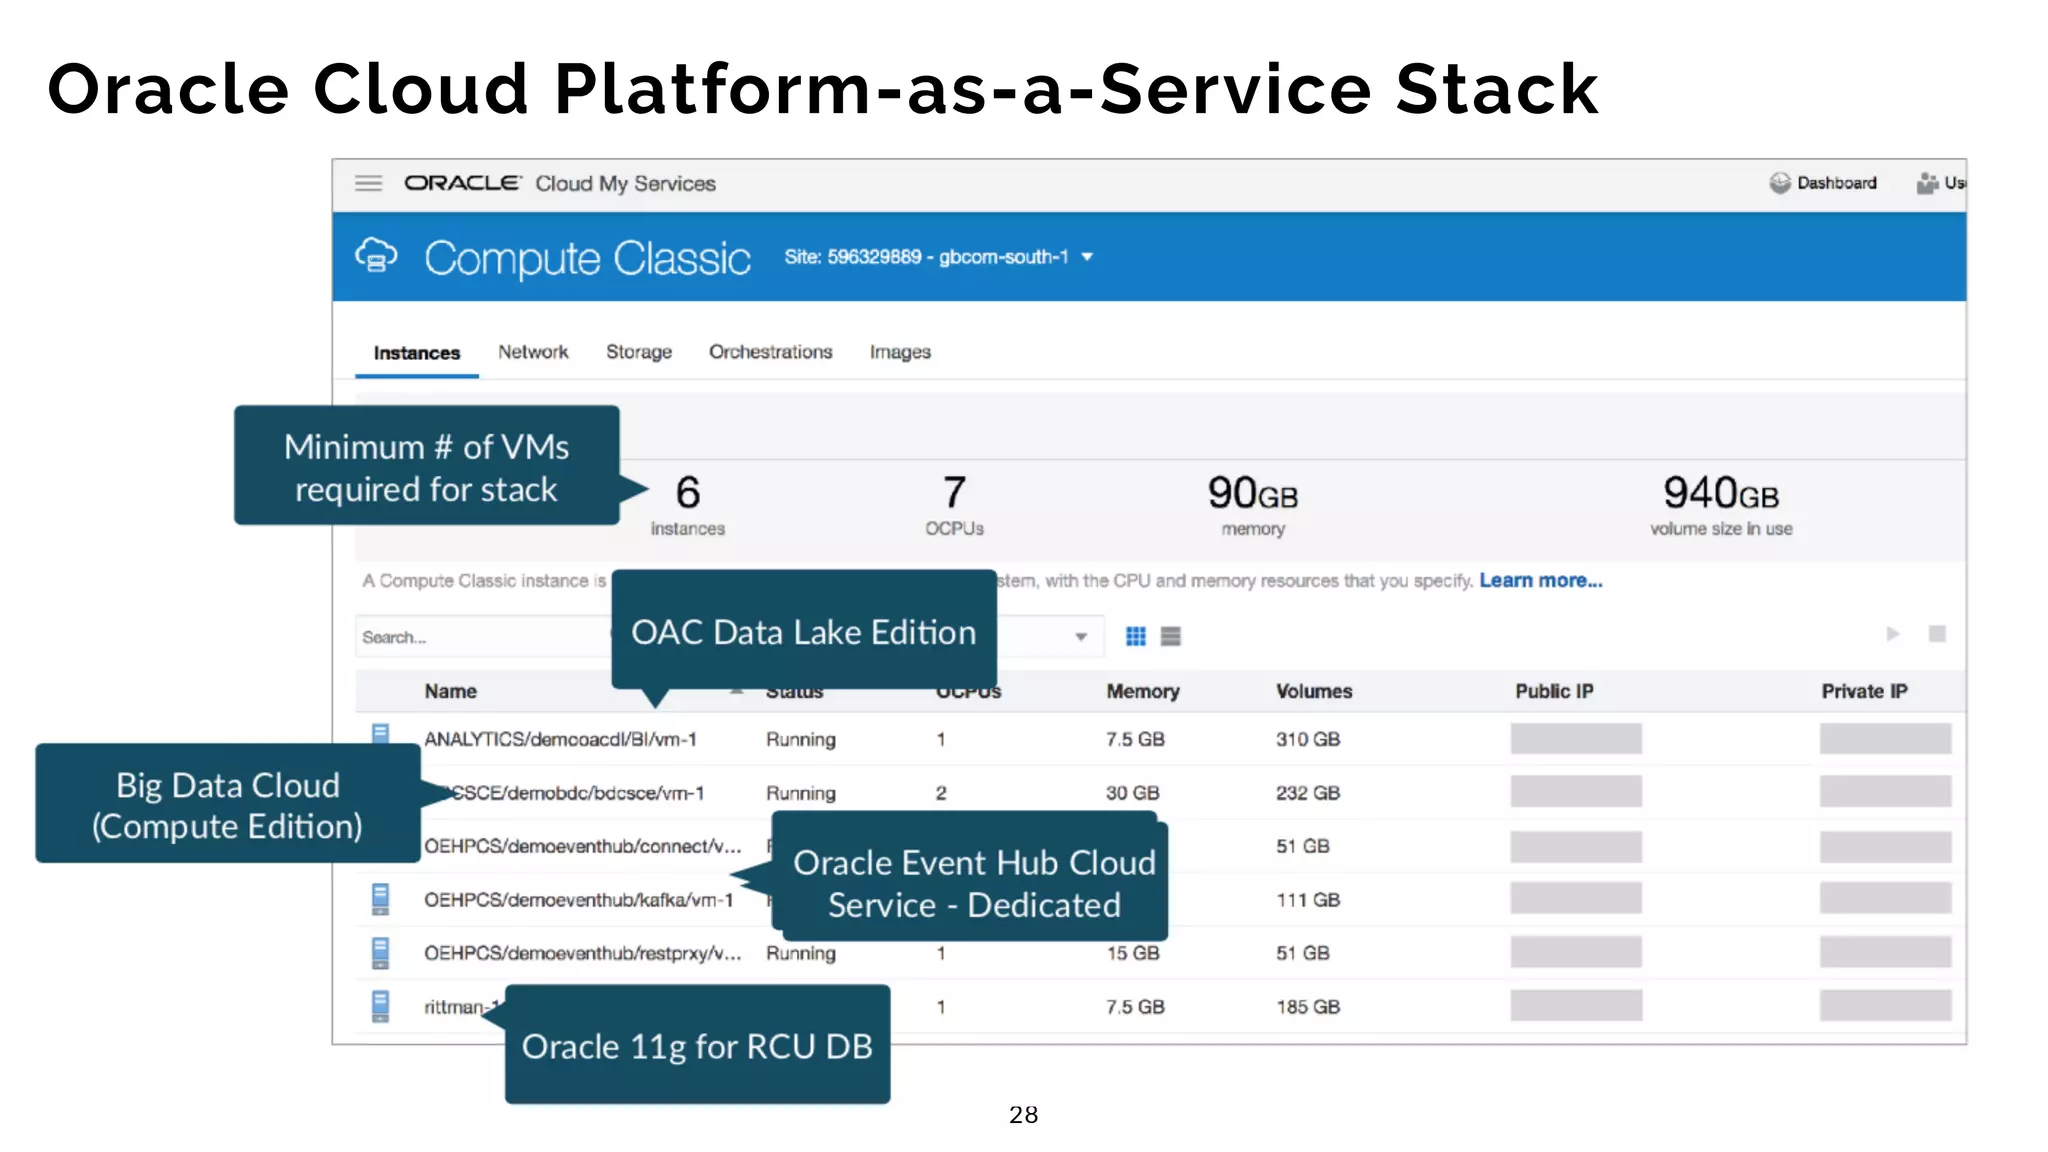The image size is (2048, 1152).
Task: Switch to list view icon
Action: click(1170, 636)
